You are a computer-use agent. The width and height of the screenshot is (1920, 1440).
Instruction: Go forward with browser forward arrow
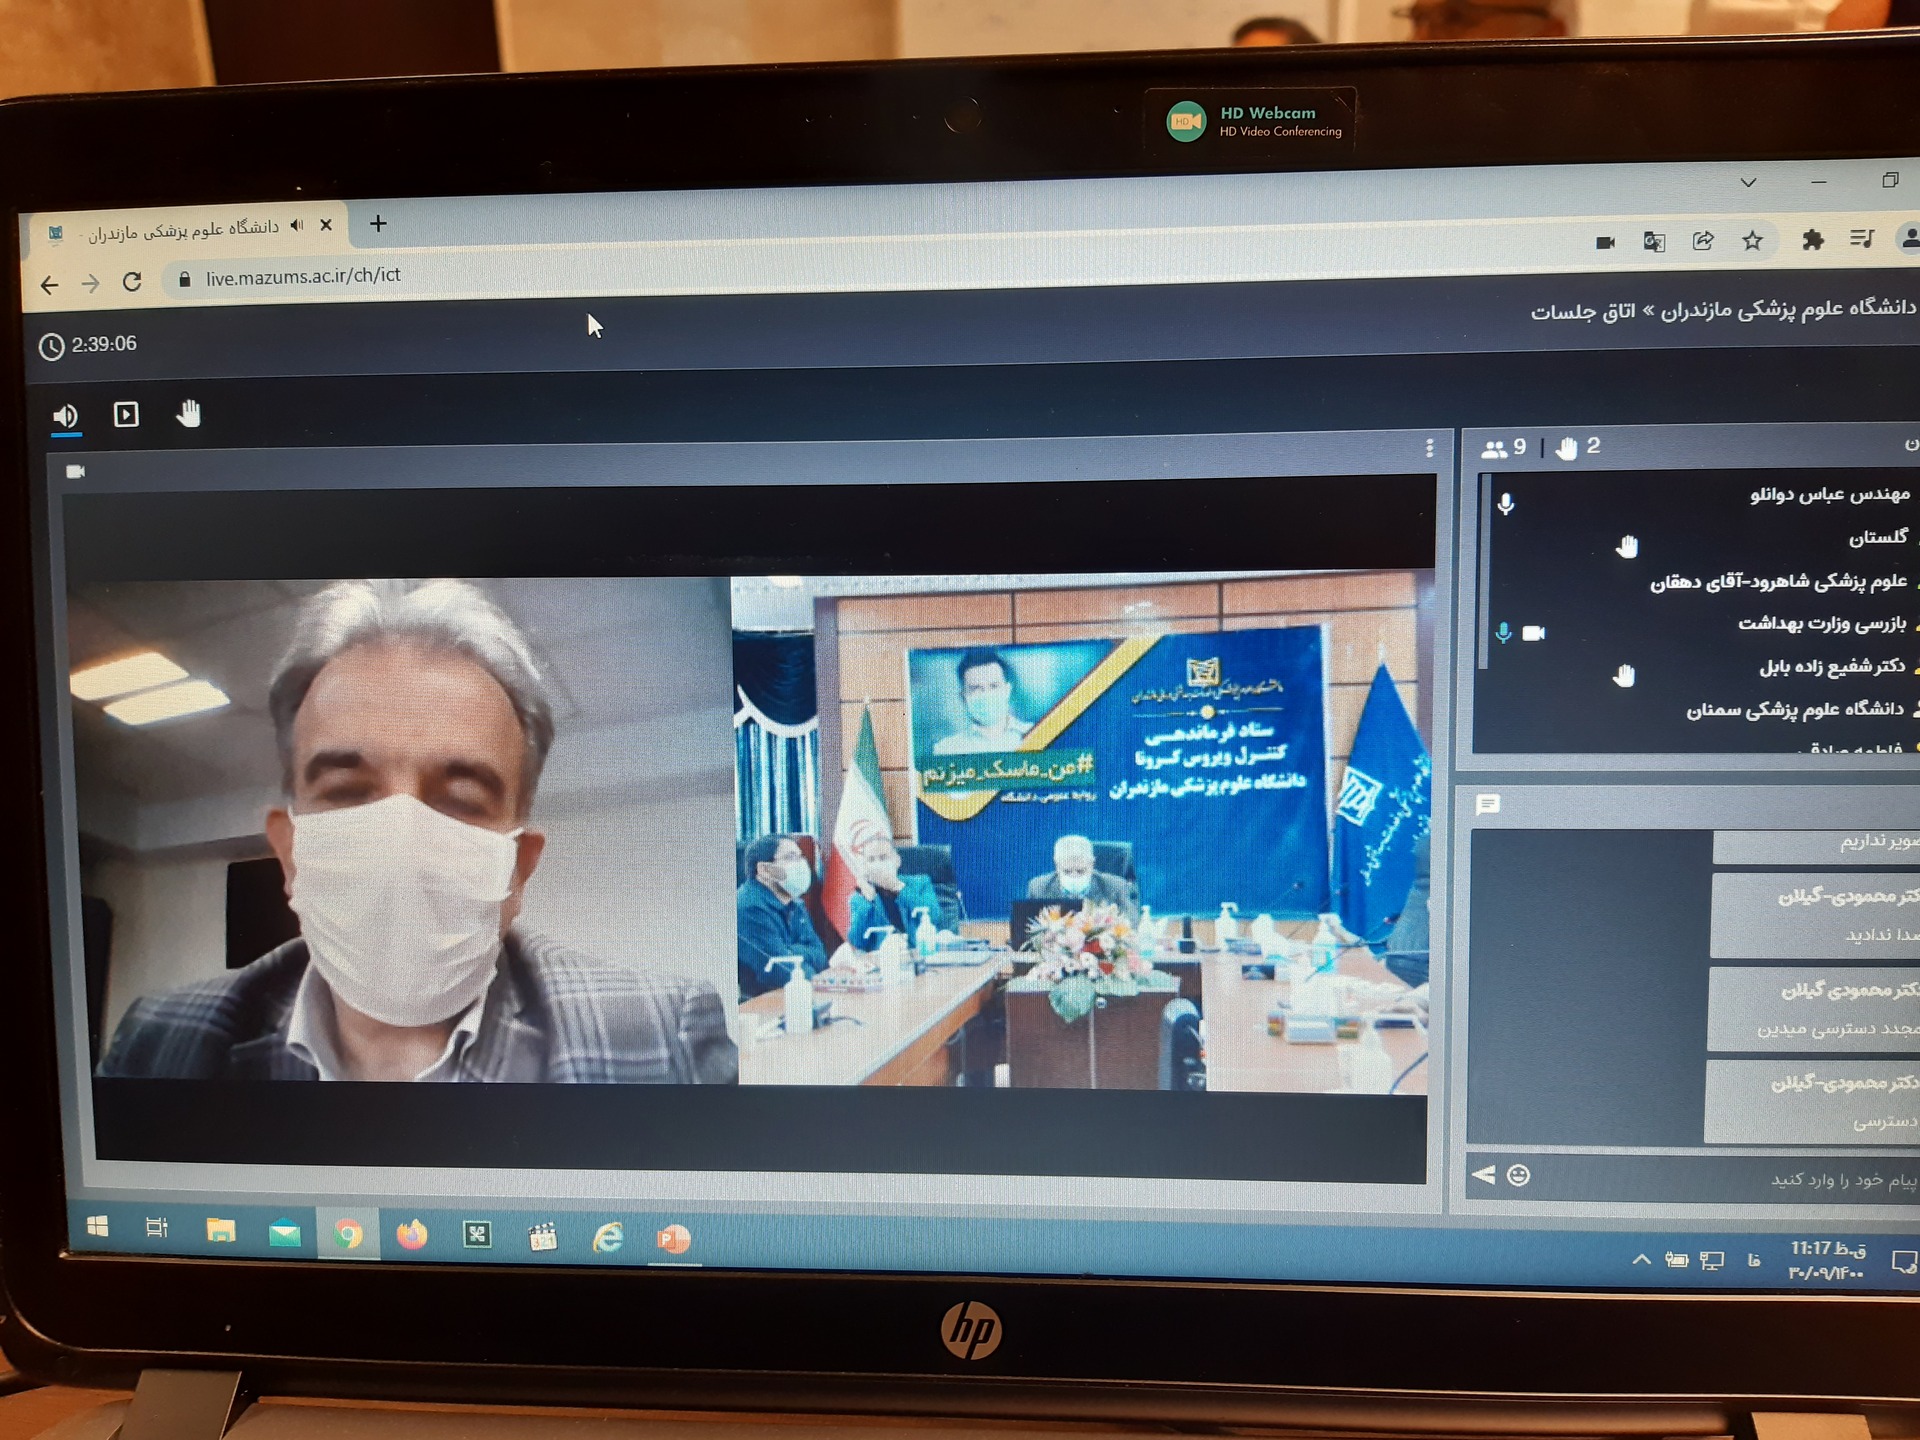[x=91, y=284]
